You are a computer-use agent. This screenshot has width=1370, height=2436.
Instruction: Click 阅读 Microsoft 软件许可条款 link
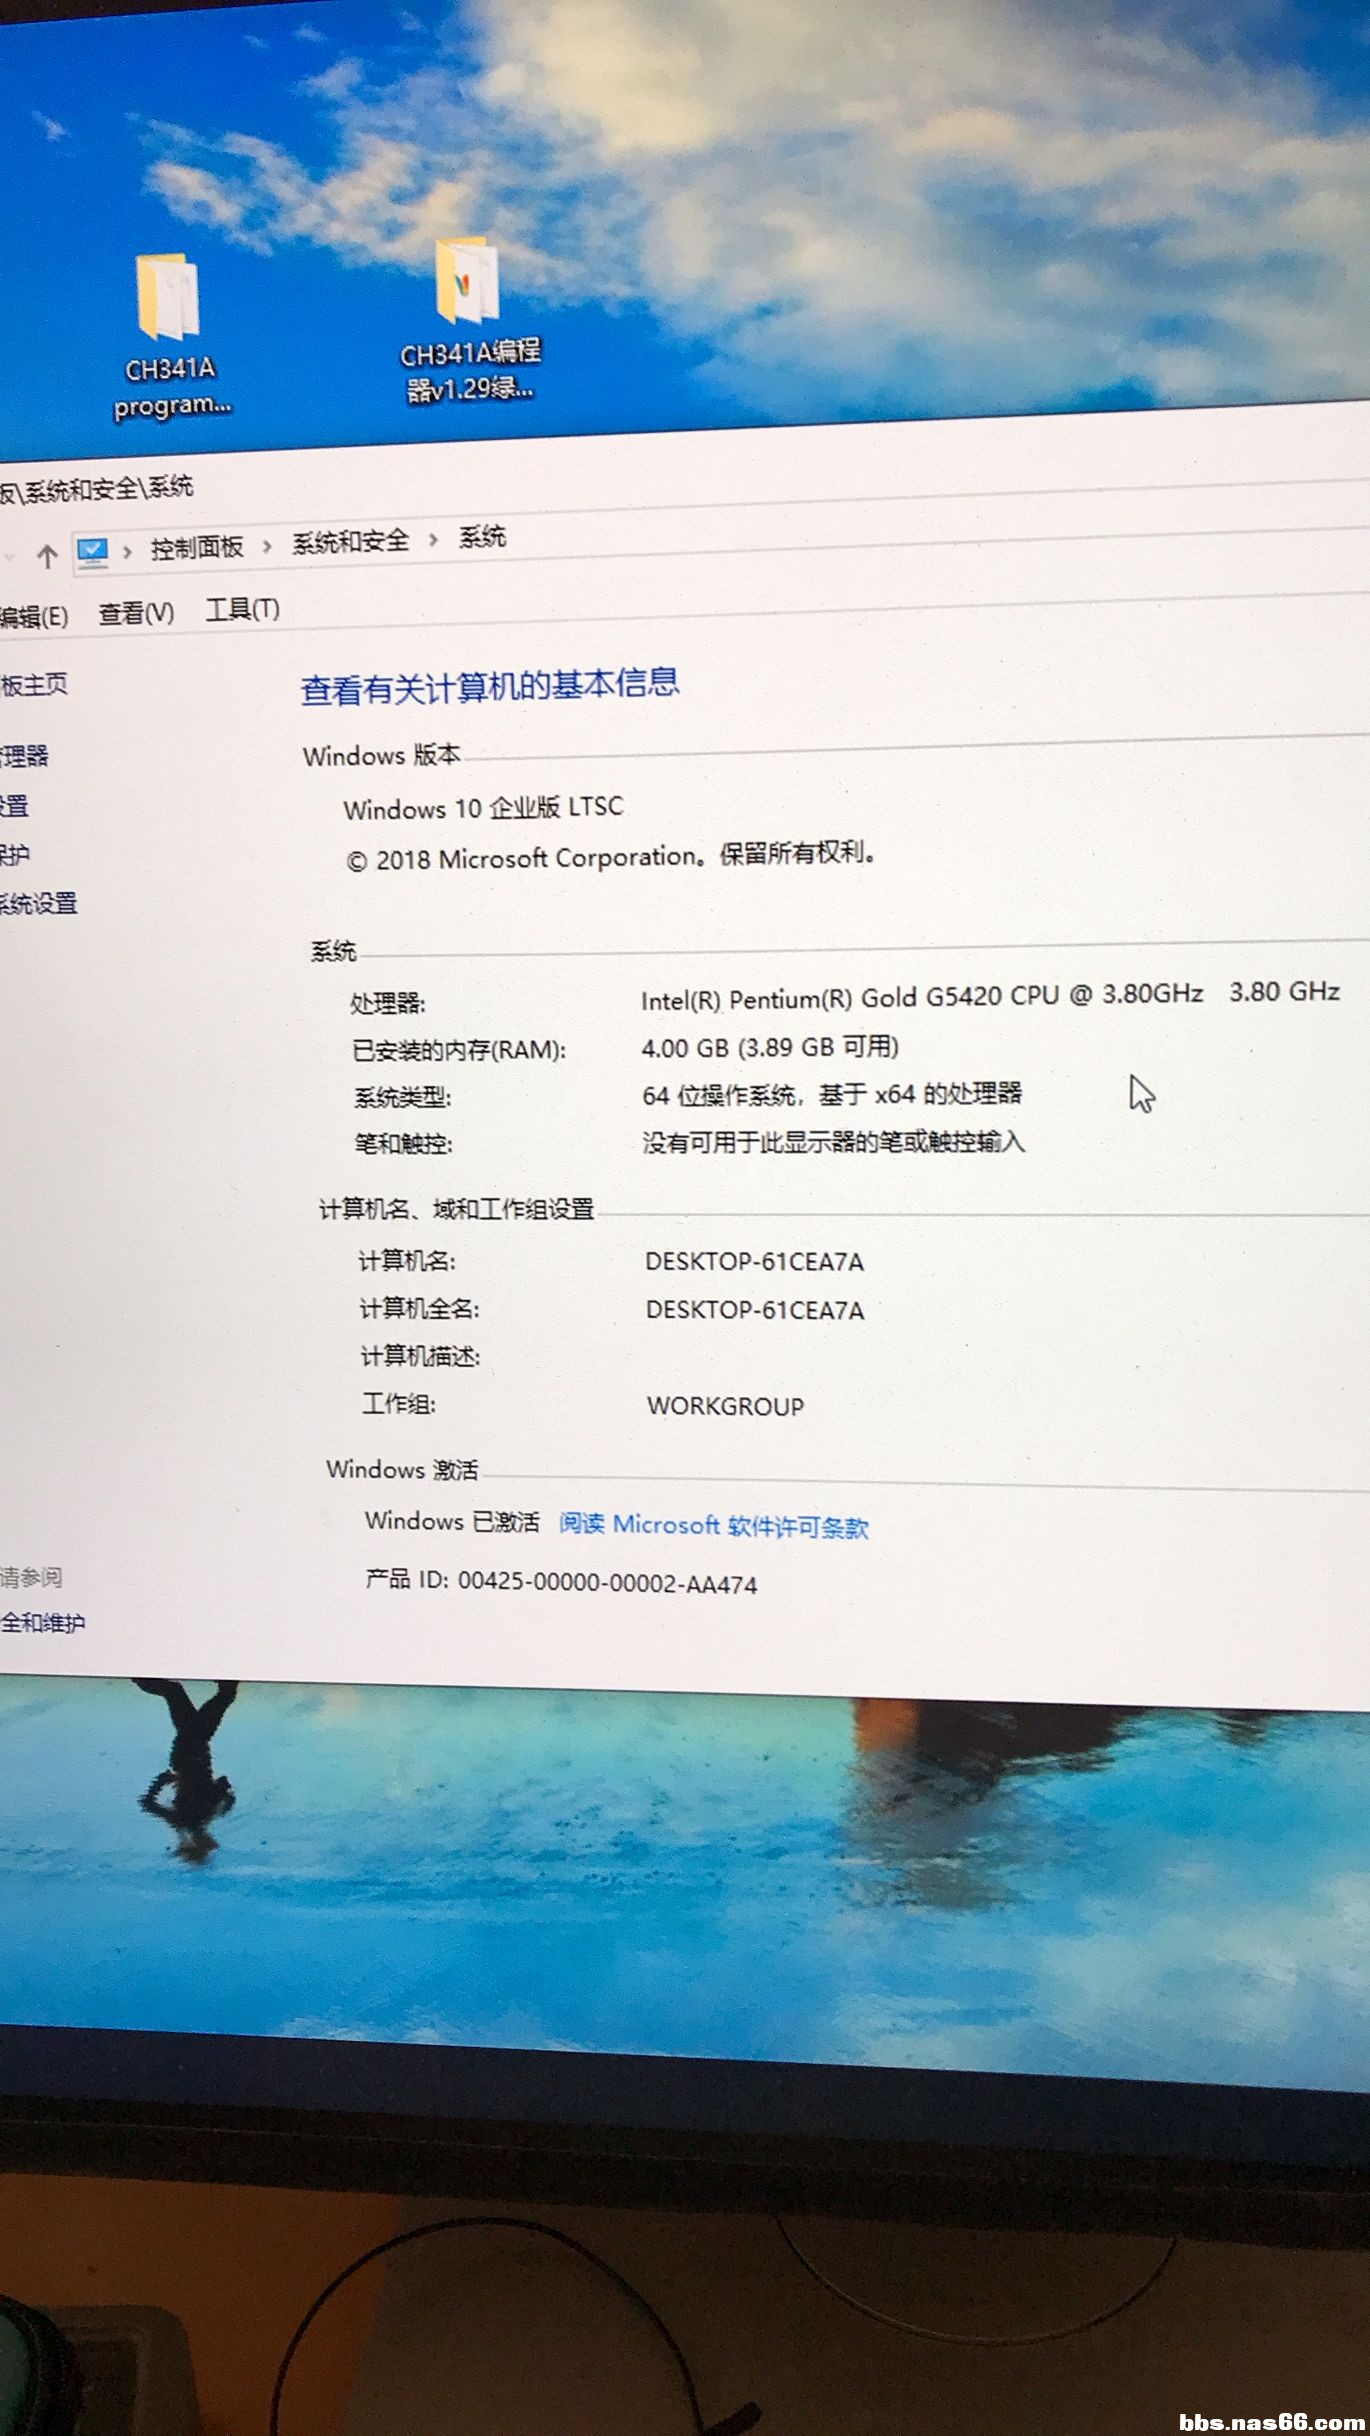coord(713,1525)
